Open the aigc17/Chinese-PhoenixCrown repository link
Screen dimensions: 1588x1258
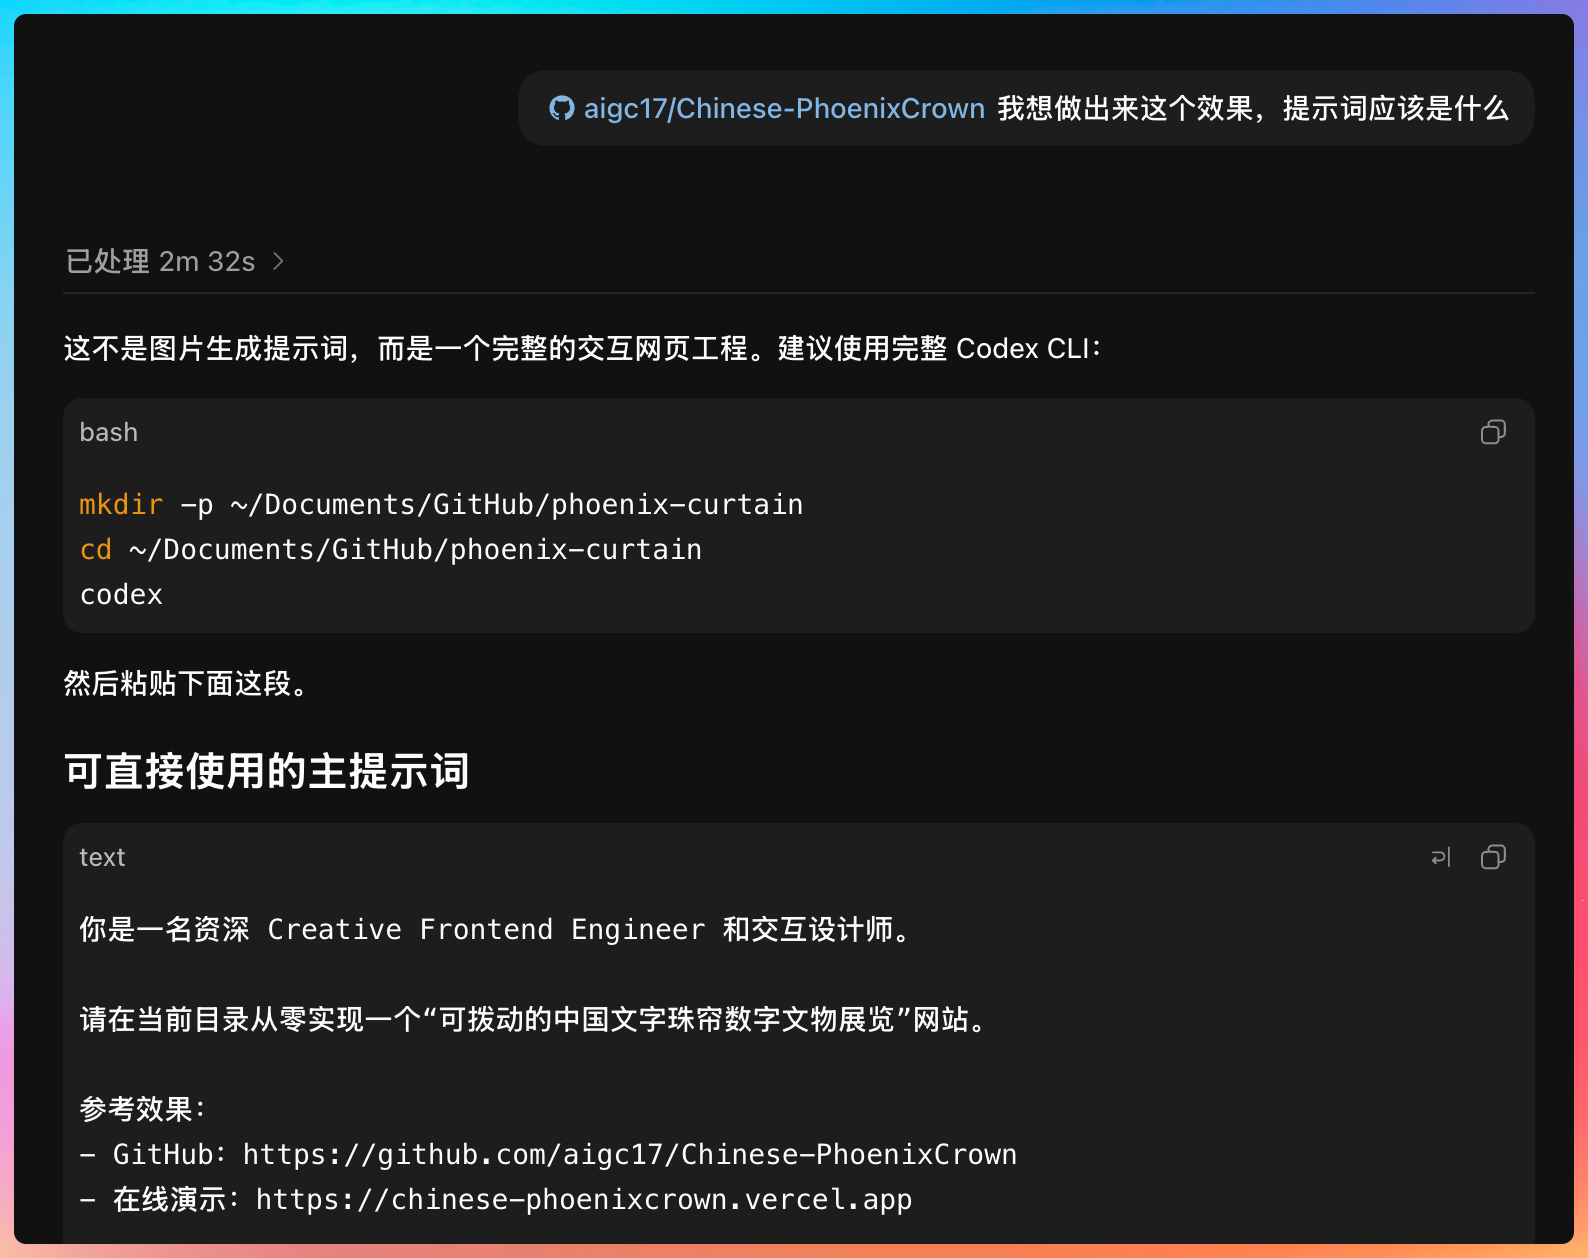tap(784, 108)
